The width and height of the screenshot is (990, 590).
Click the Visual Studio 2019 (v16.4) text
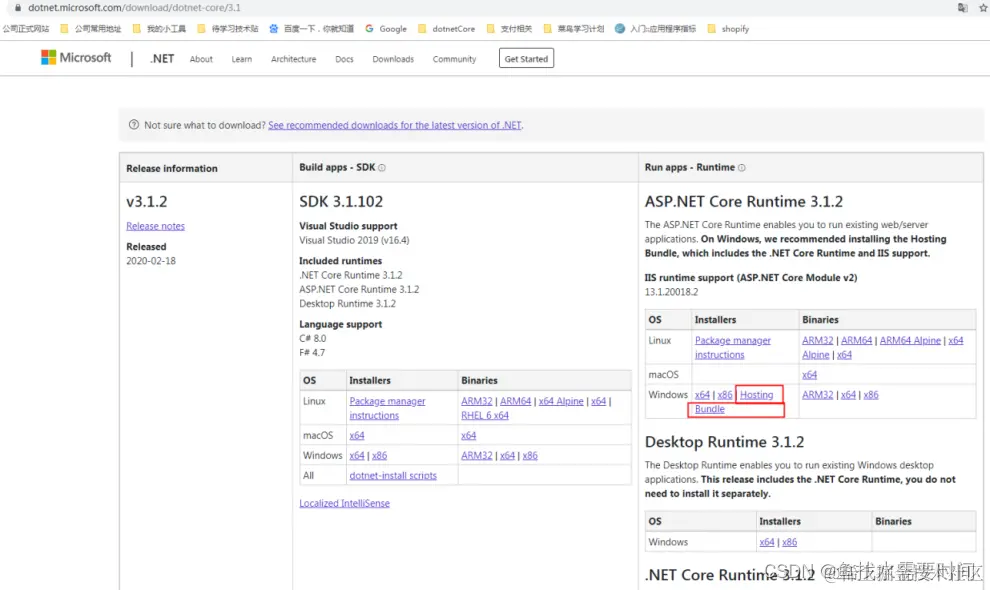(354, 241)
